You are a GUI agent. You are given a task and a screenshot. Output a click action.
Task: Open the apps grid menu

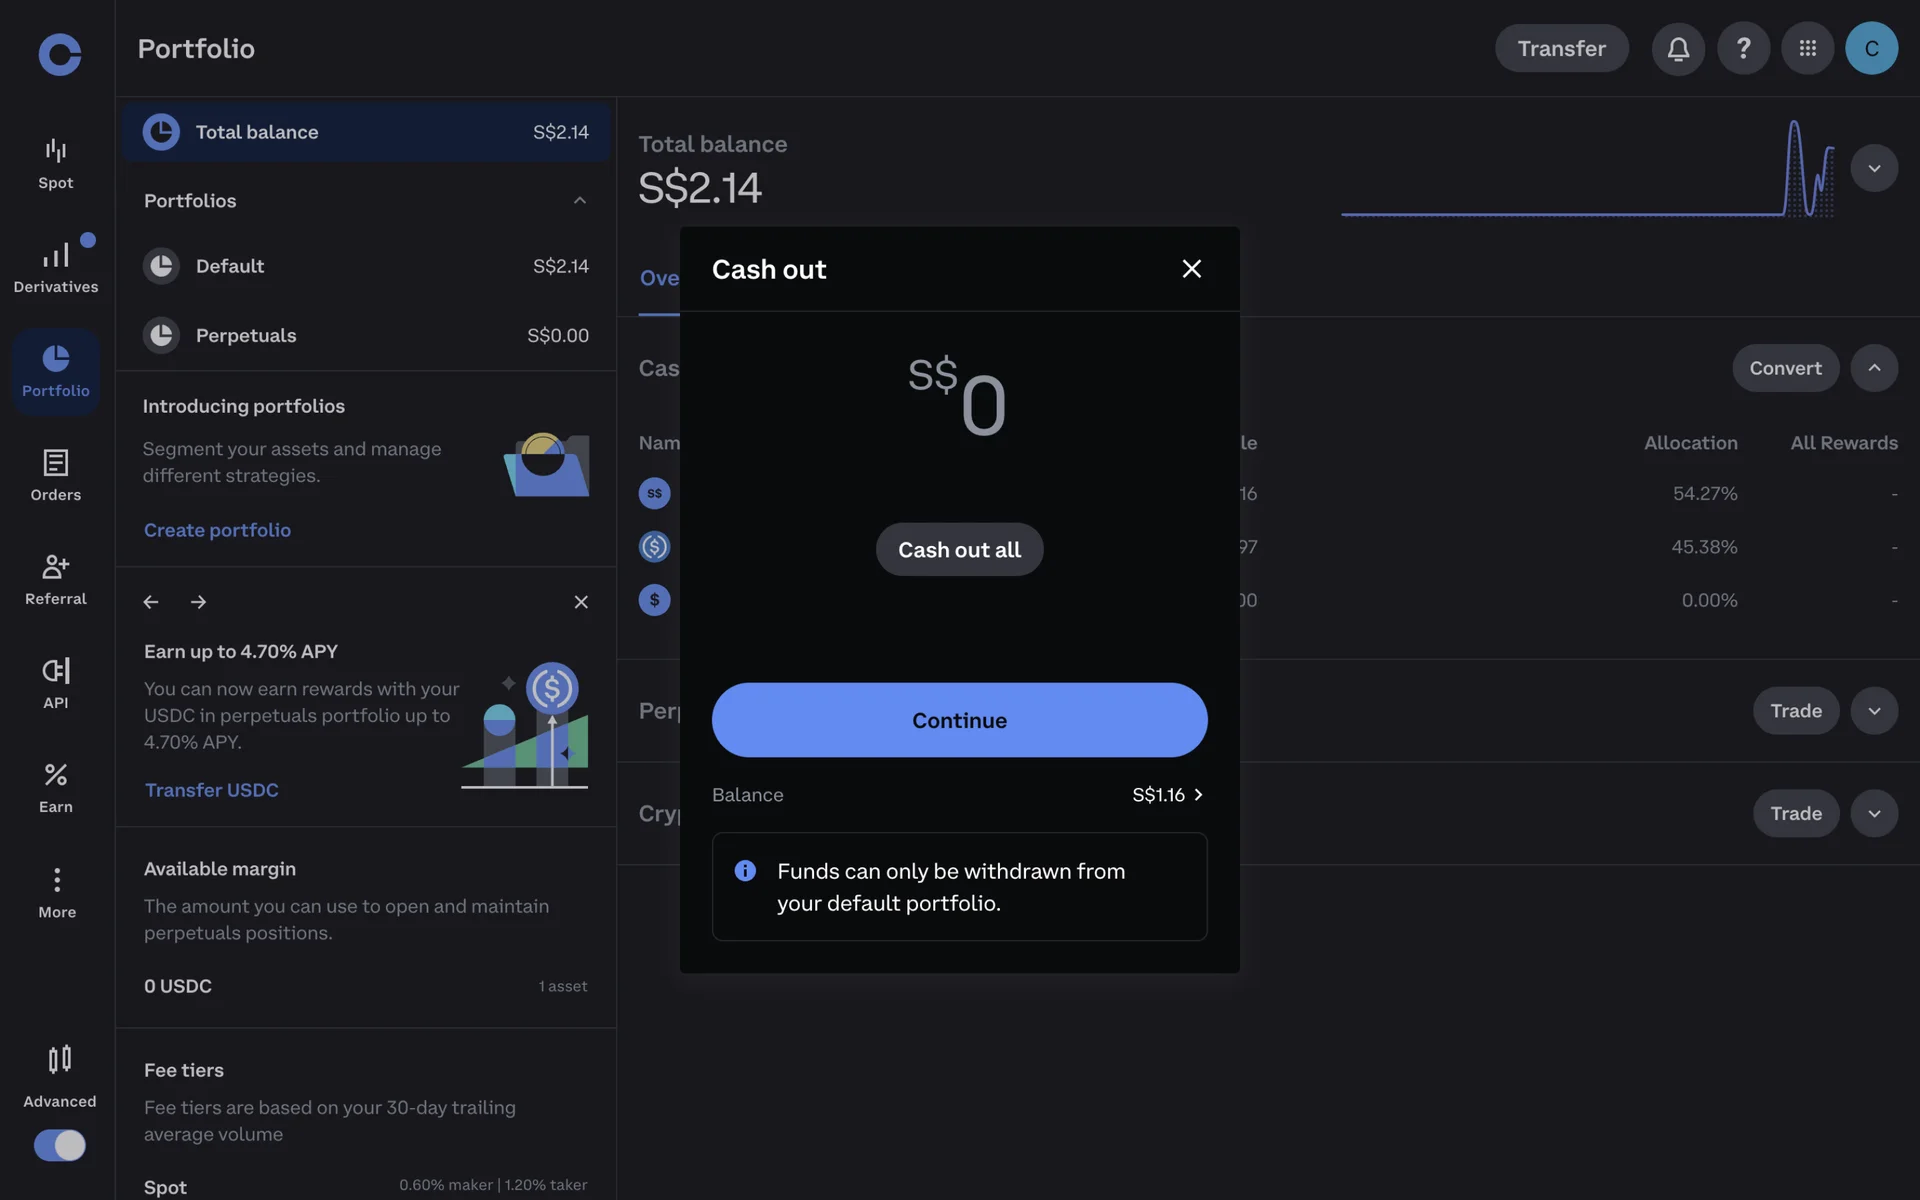[1807, 48]
